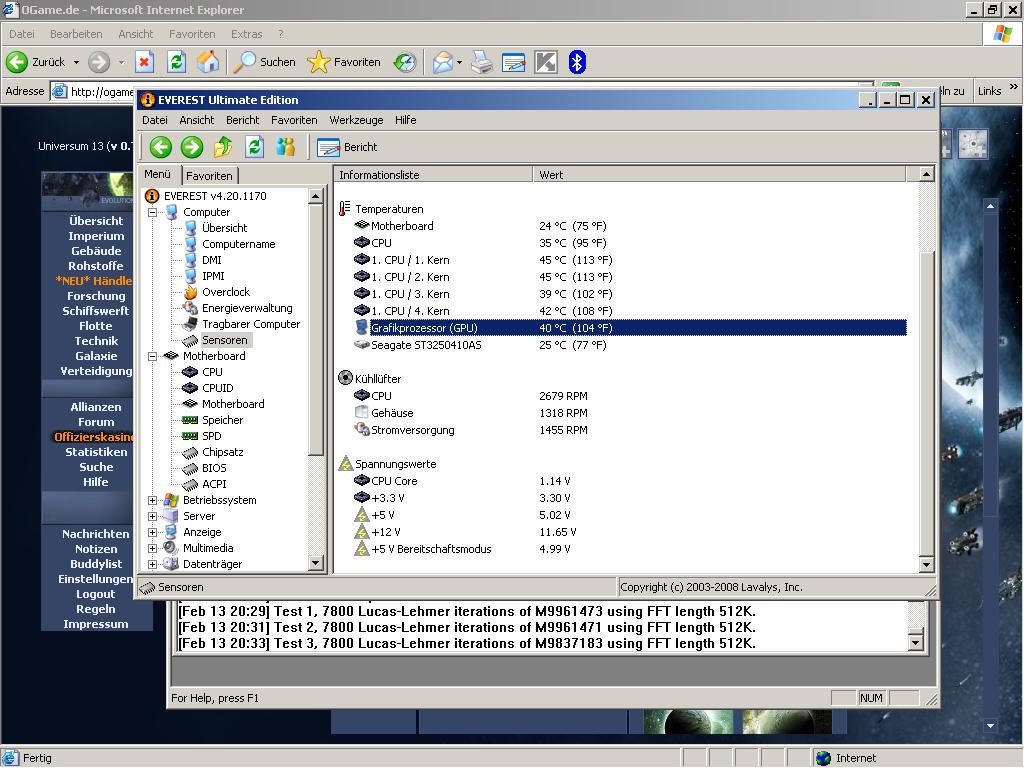Open IE back button dropdown arrow
Viewport: 1024px width, 768px height.
pyautogui.click(x=76, y=63)
